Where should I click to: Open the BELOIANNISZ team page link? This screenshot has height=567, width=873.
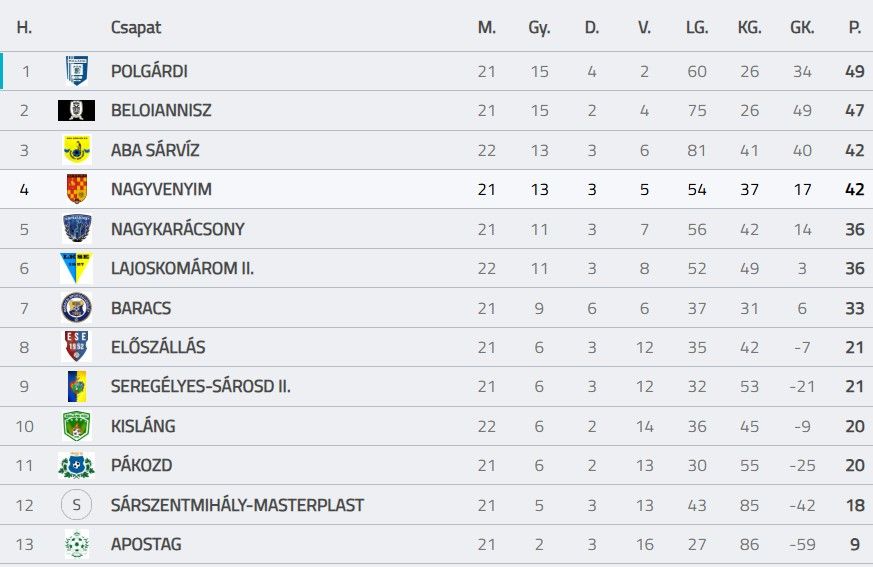(161, 110)
